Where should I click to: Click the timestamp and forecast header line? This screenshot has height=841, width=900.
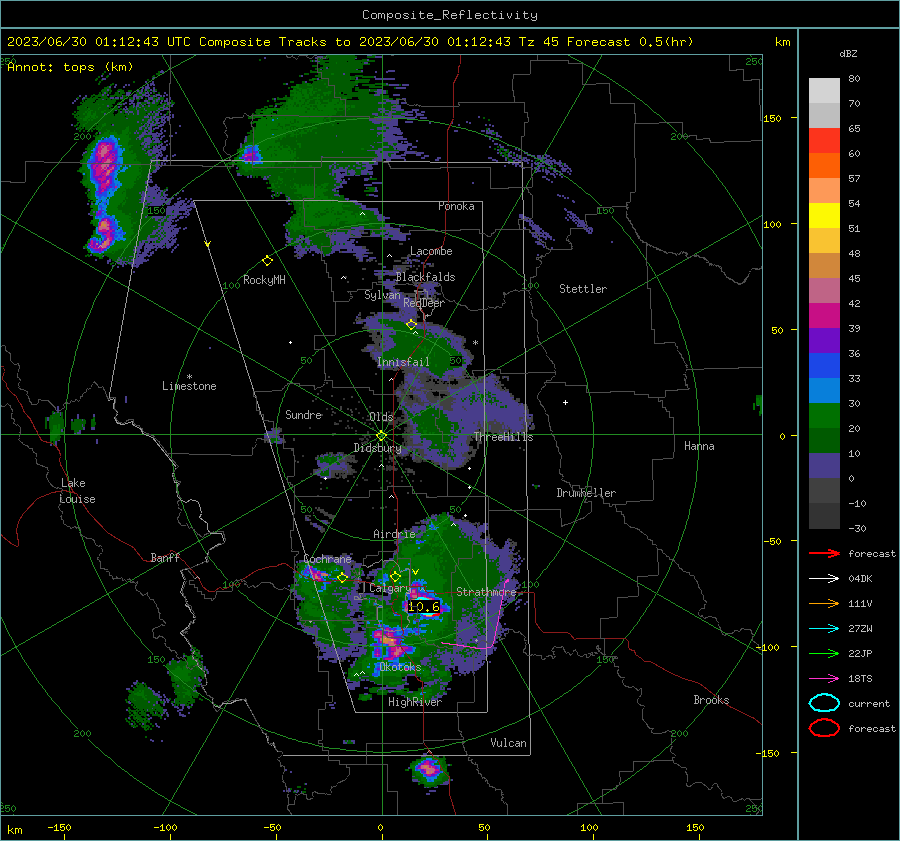coord(350,42)
